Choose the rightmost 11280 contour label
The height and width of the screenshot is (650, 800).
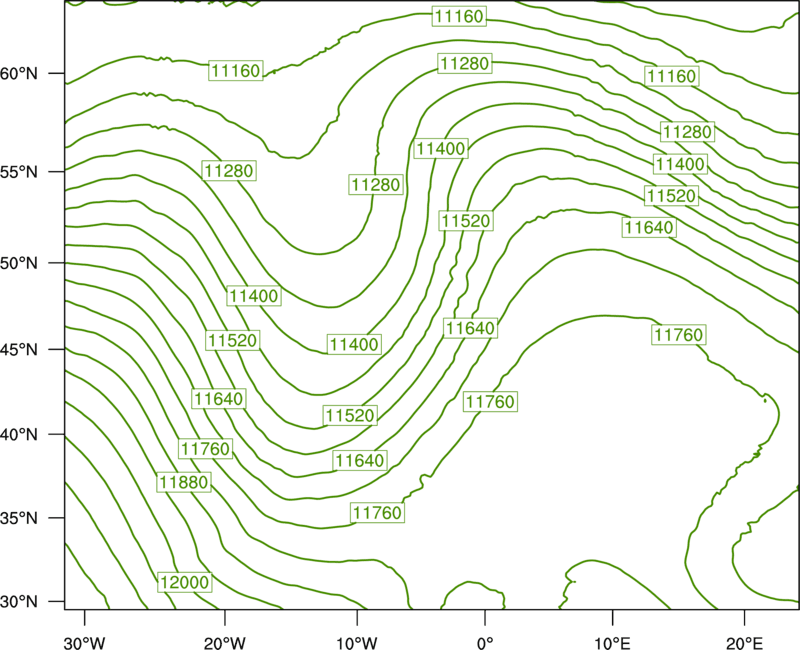(x=687, y=132)
